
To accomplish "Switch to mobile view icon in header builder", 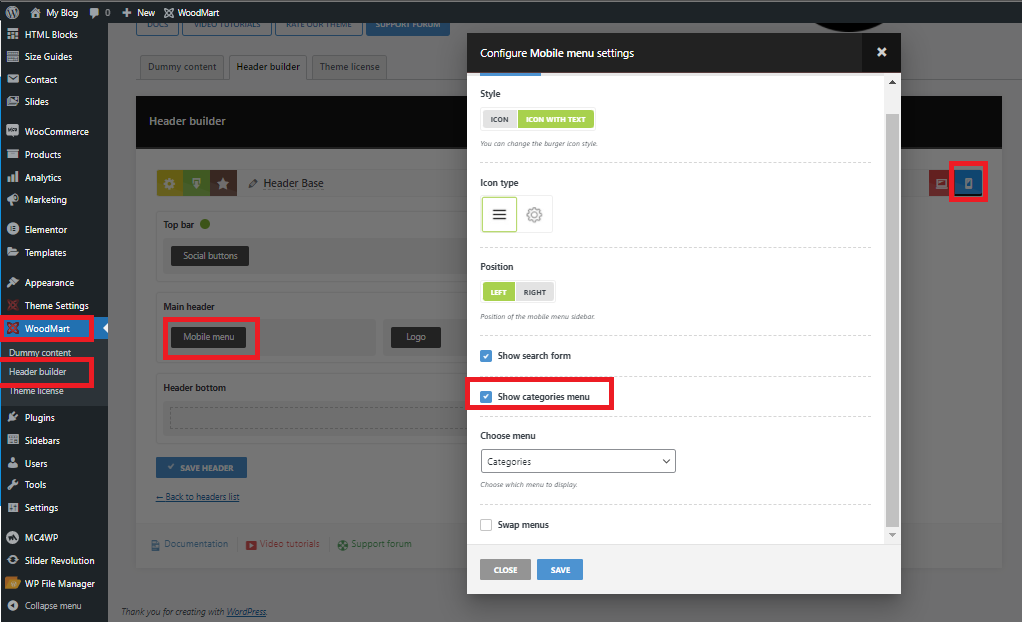I will tap(969, 184).
